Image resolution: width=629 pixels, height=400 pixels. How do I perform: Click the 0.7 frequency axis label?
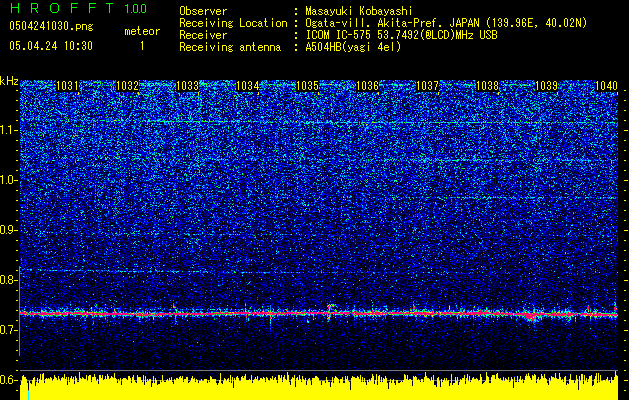(9, 329)
